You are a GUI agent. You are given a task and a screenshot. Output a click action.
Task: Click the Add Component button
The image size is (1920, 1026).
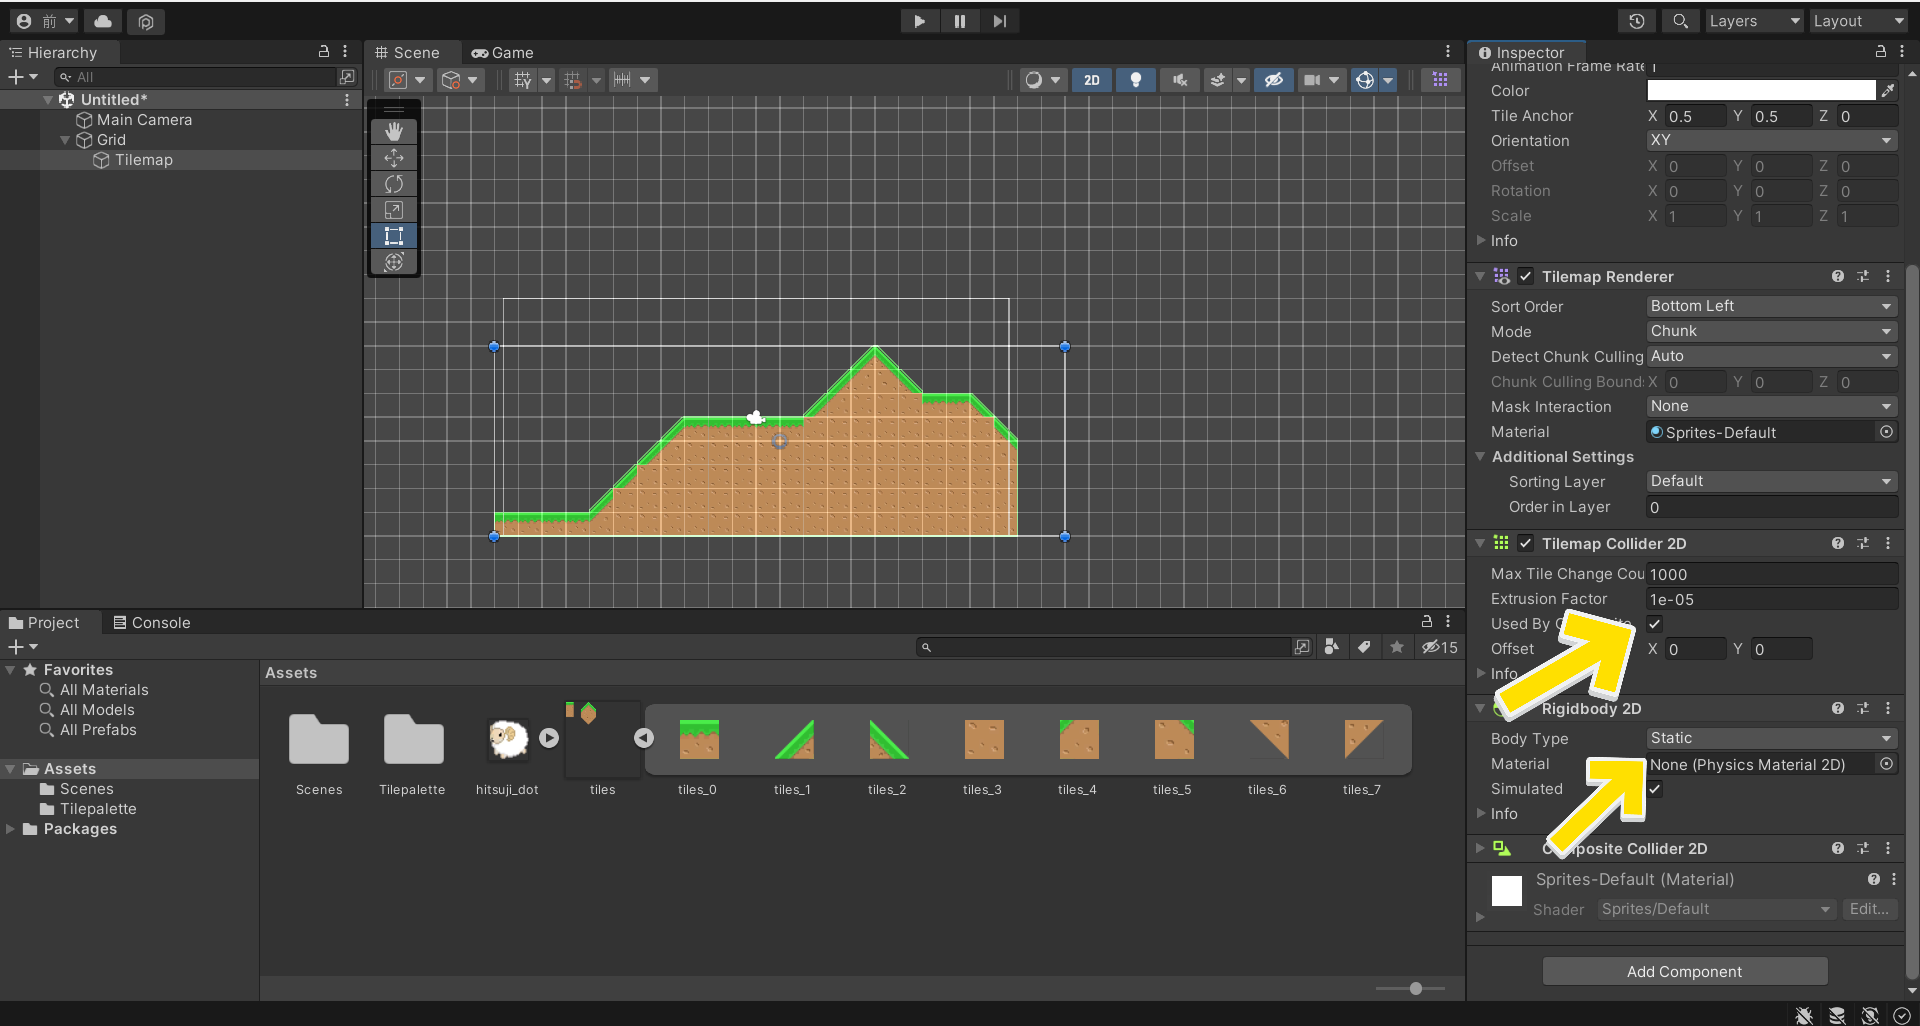1684,971
